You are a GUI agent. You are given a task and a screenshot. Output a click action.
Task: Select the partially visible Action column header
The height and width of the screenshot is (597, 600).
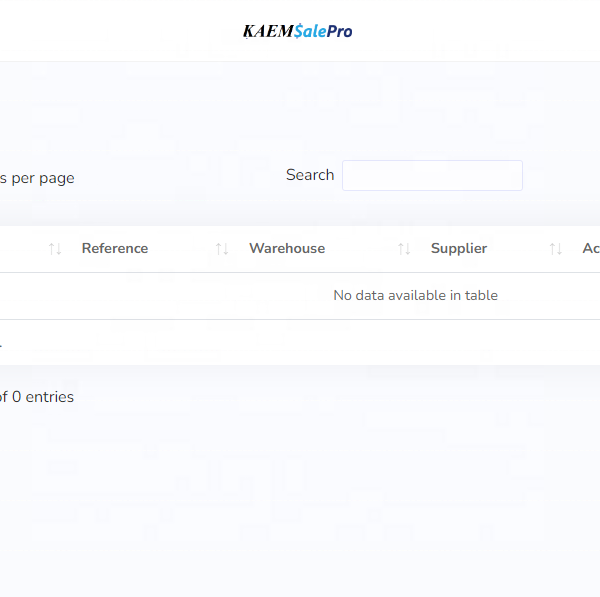click(x=590, y=249)
